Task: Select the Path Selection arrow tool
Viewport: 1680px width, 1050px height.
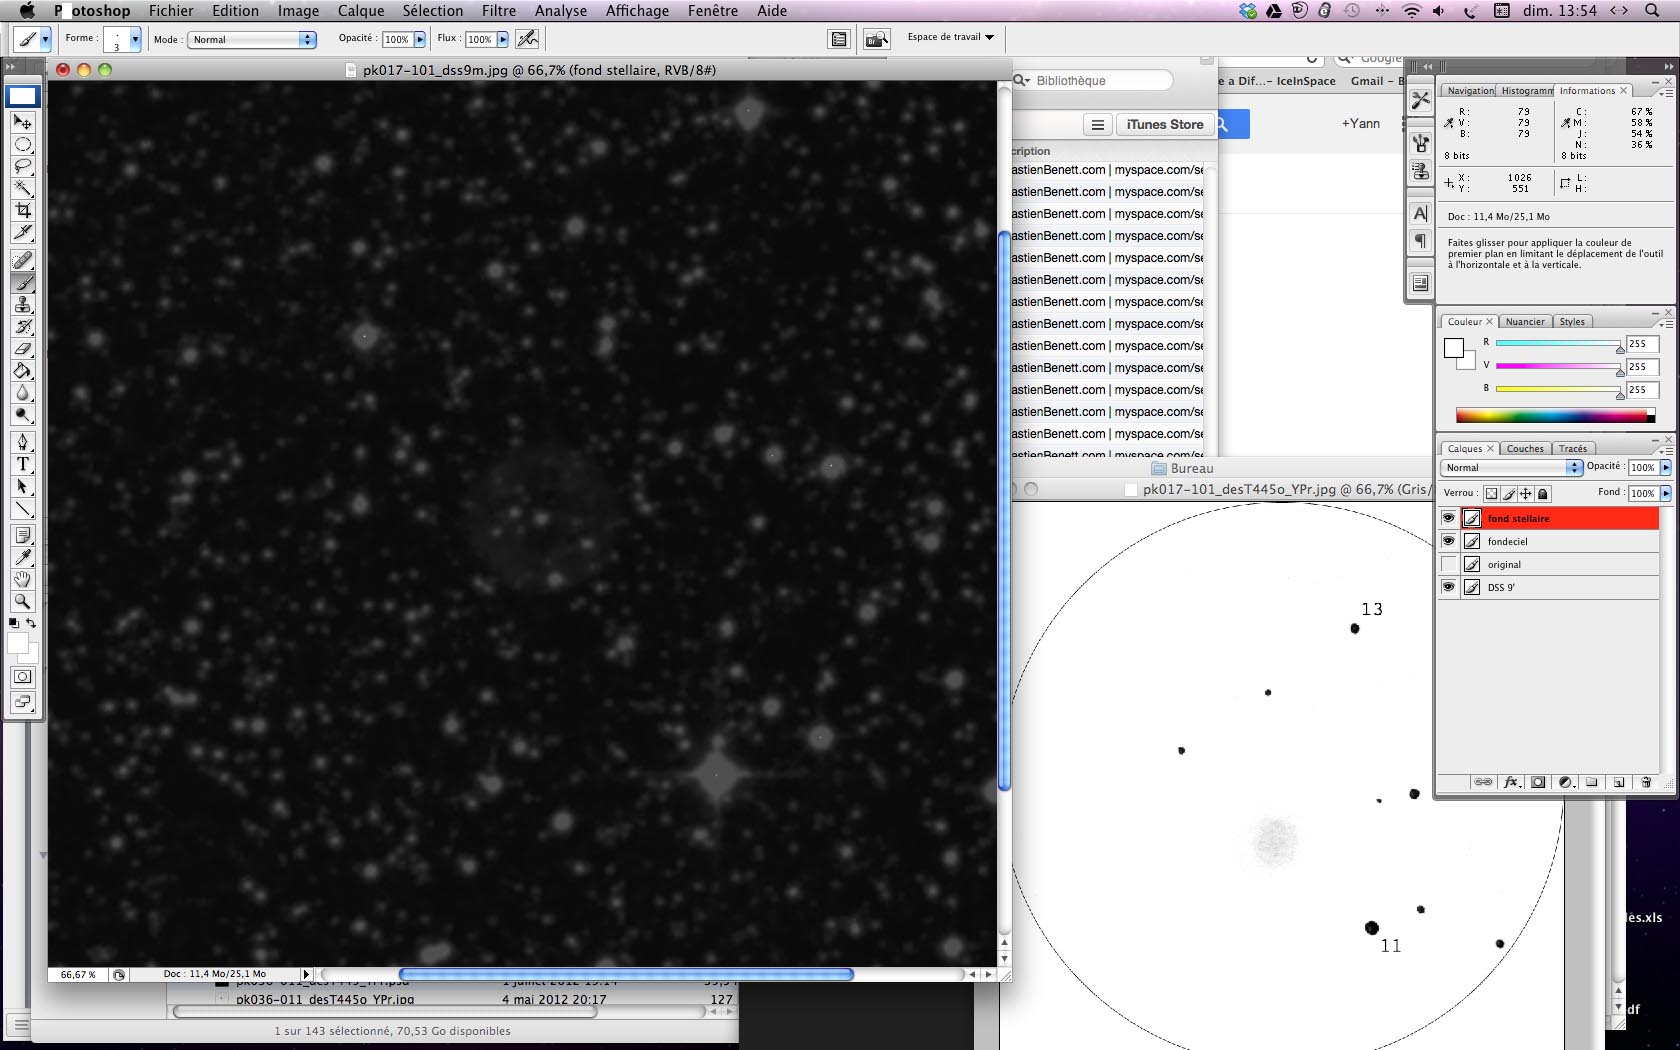Action: (22, 486)
